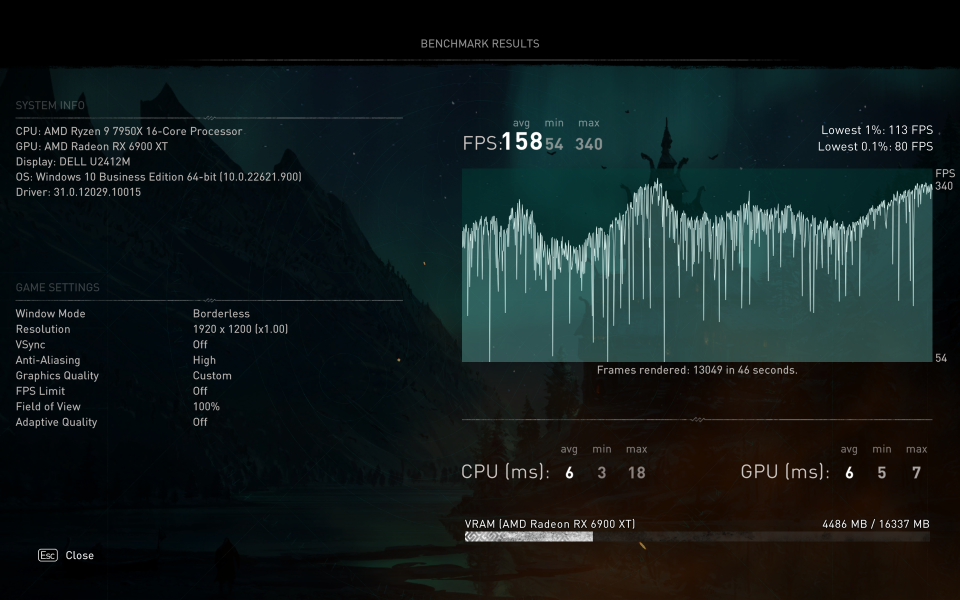Screen dimensions: 960x600
Task: Click the Resolution label
Action: [43, 329]
